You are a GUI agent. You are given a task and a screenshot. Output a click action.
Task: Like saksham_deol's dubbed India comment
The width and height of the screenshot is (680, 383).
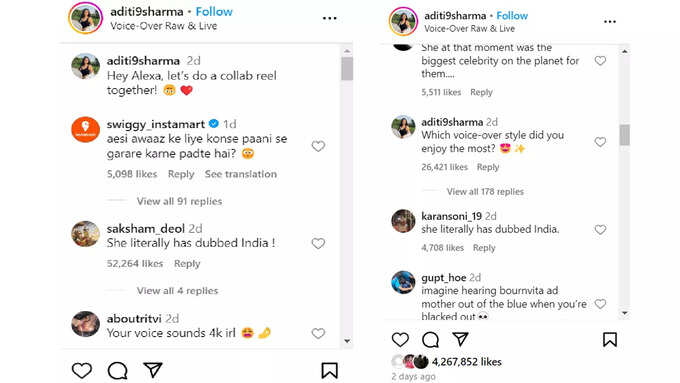tap(318, 243)
